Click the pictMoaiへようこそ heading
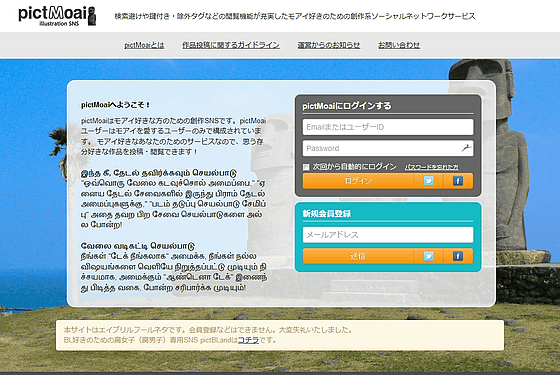This screenshot has height=375, width=560. [115, 105]
